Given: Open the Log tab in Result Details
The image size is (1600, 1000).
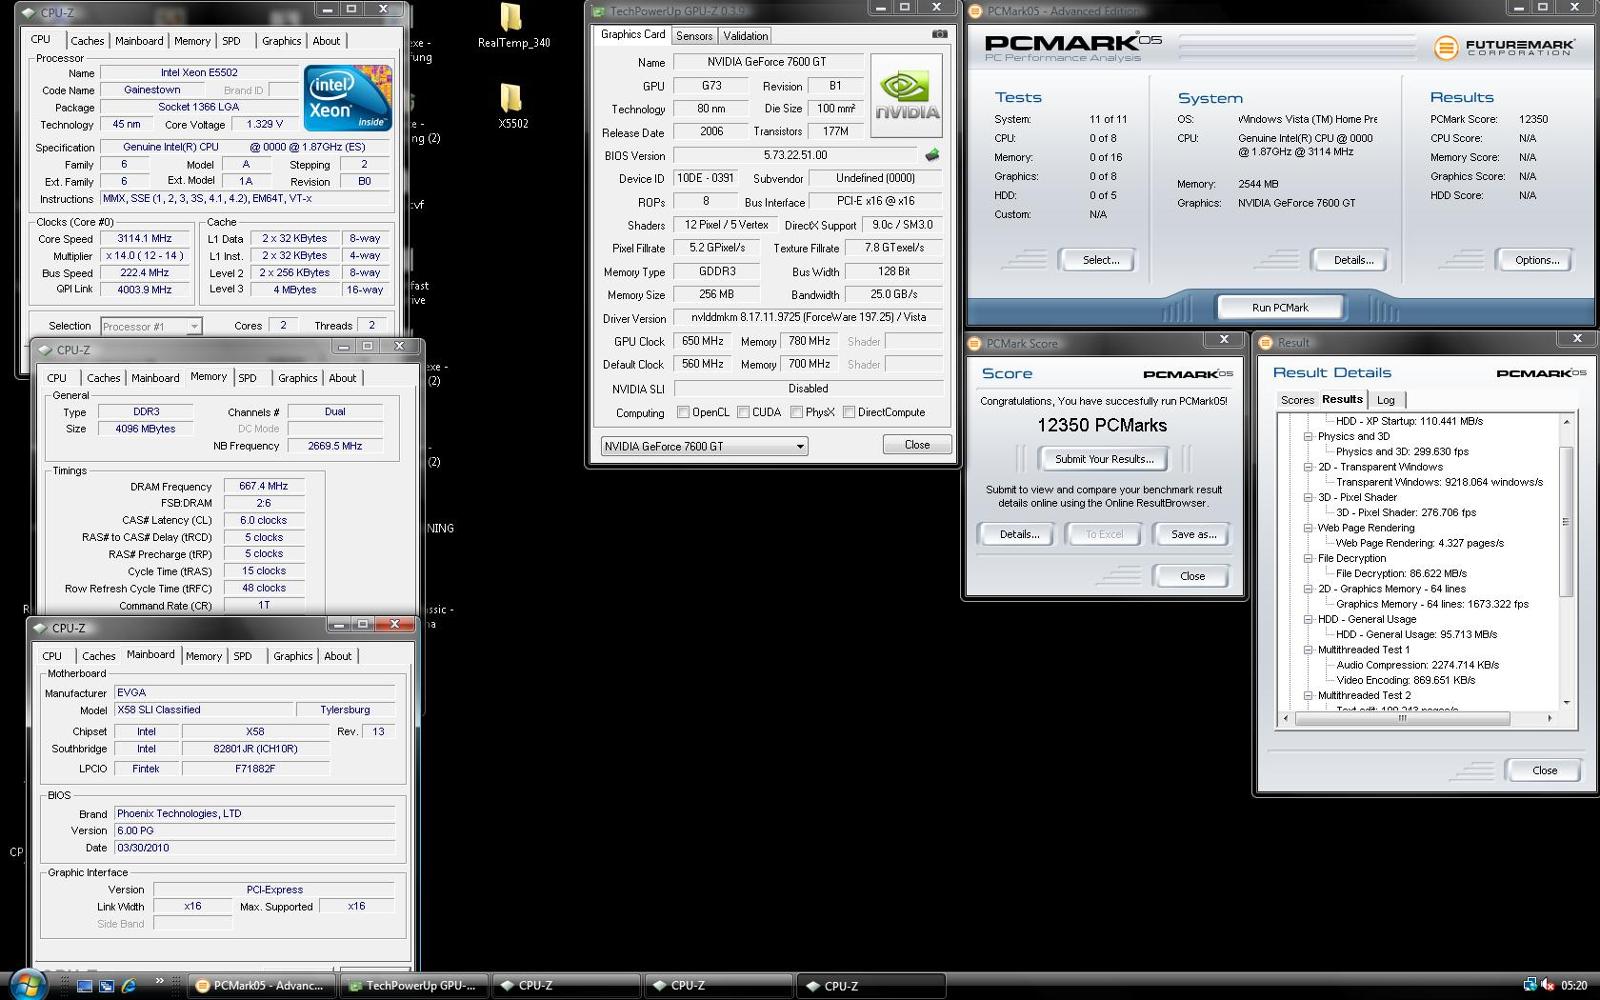Looking at the screenshot, I should 1386,400.
